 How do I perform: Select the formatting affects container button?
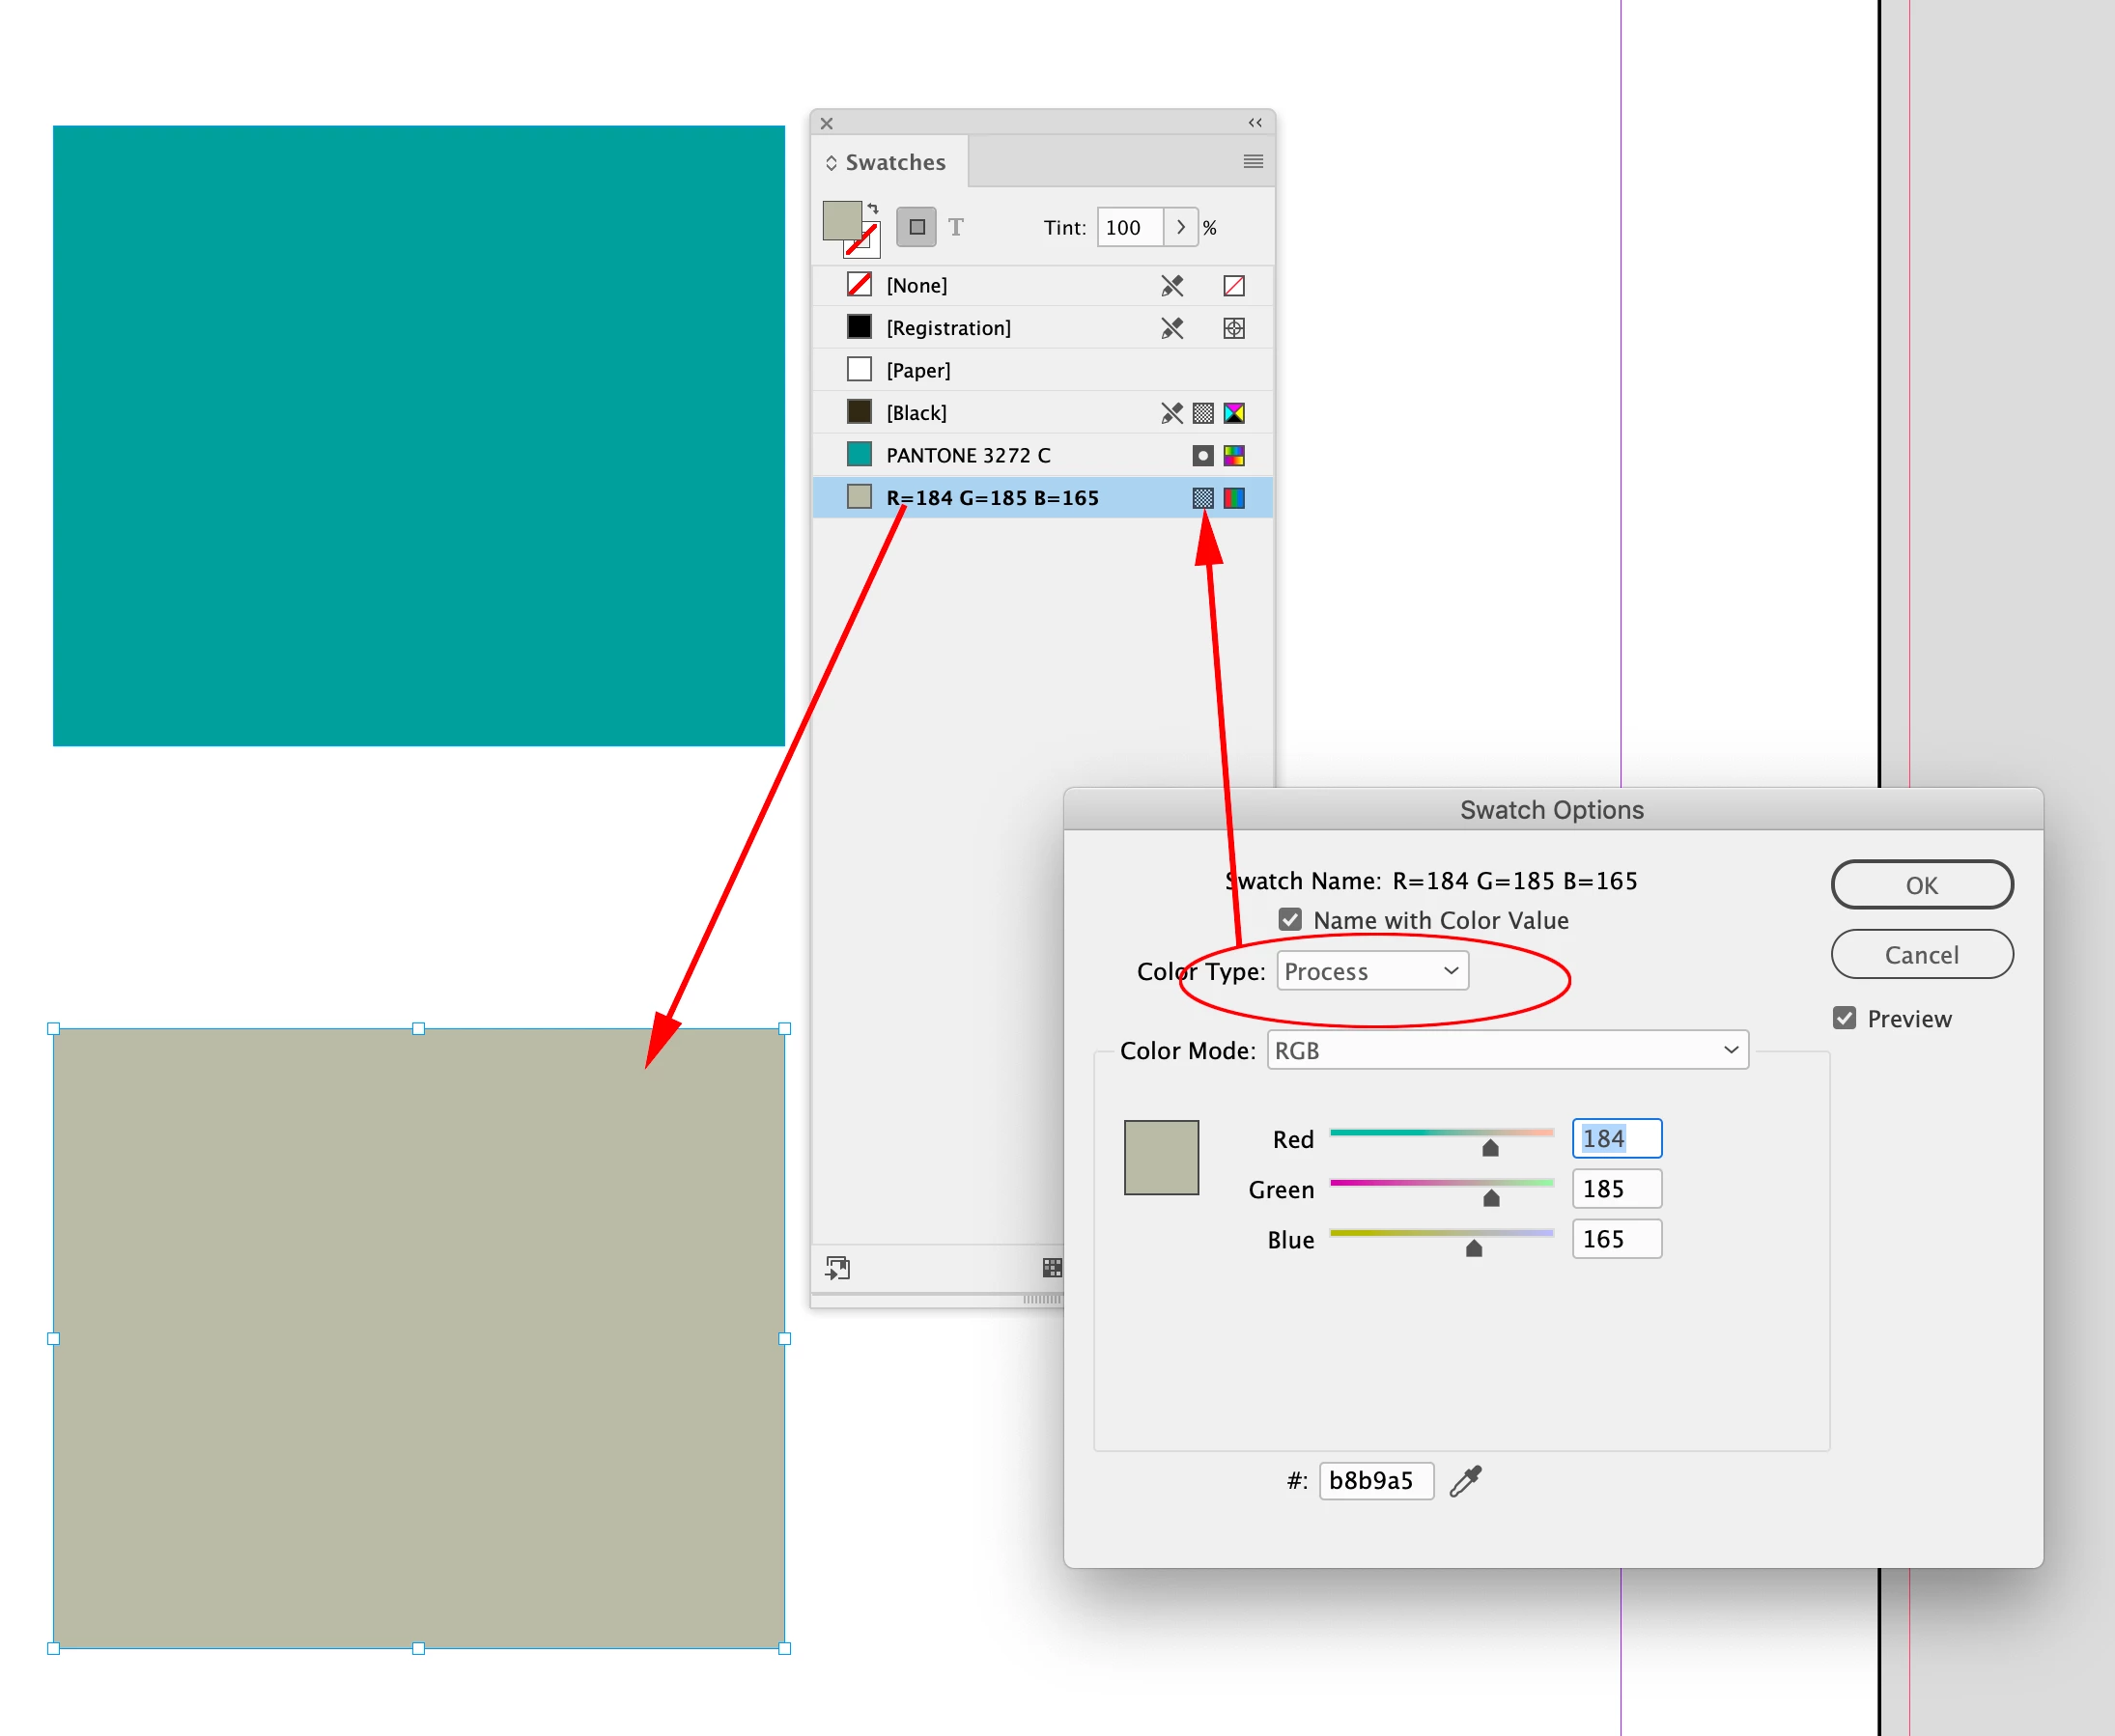[x=916, y=227]
